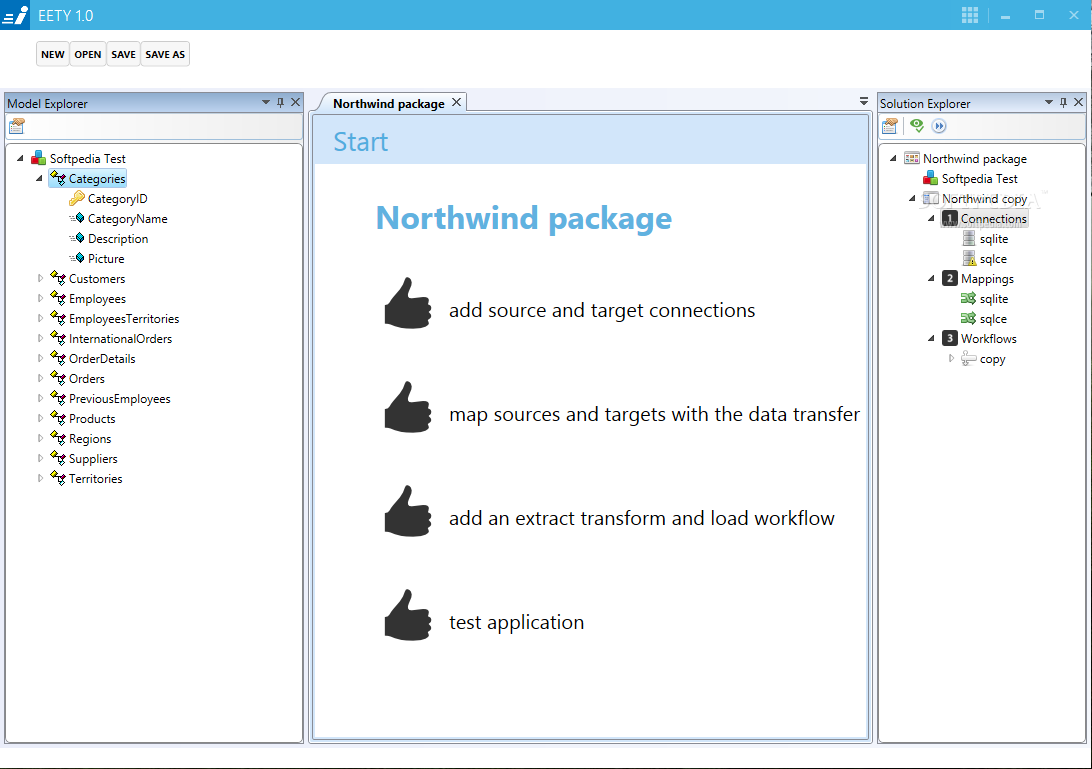The image size is (1092, 769).
Task: Click thumbs-up beside map sources and targets
Action: tap(408, 407)
